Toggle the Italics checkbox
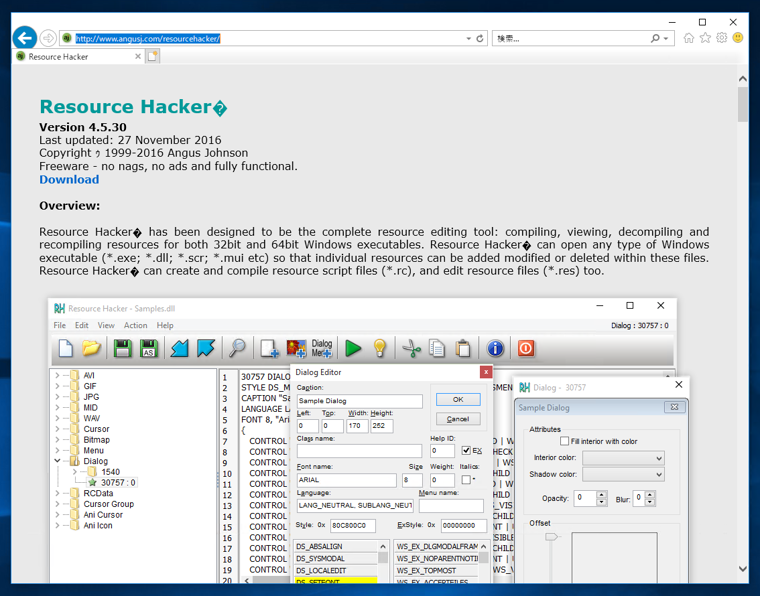 click(466, 479)
